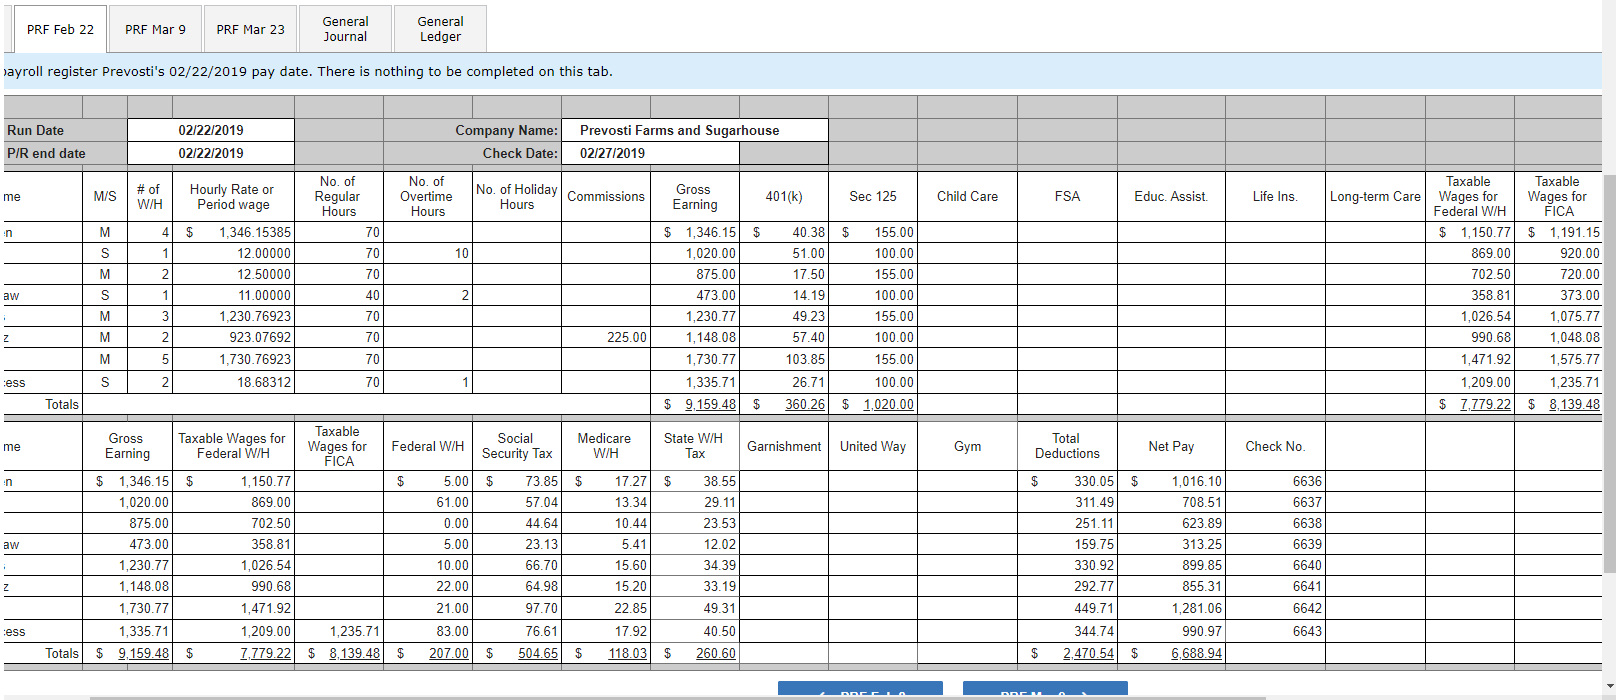
Task: Click the scroll down arrow at bottom right
Action: click(1608, 688)
